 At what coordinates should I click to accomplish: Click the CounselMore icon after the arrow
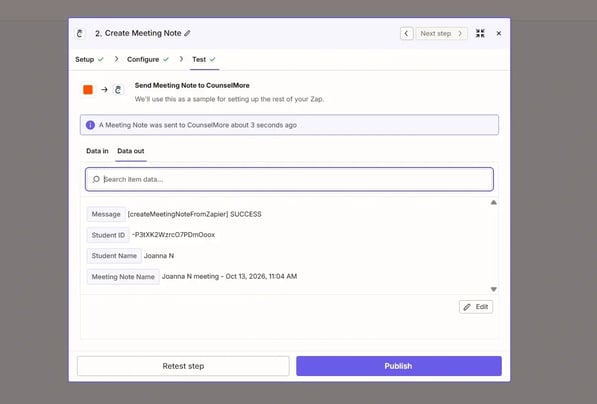(x=118, y=89)
